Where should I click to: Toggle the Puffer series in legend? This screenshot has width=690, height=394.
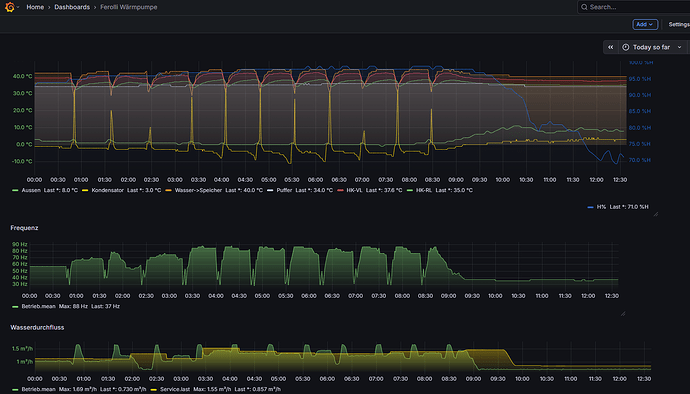coord(284,190)
